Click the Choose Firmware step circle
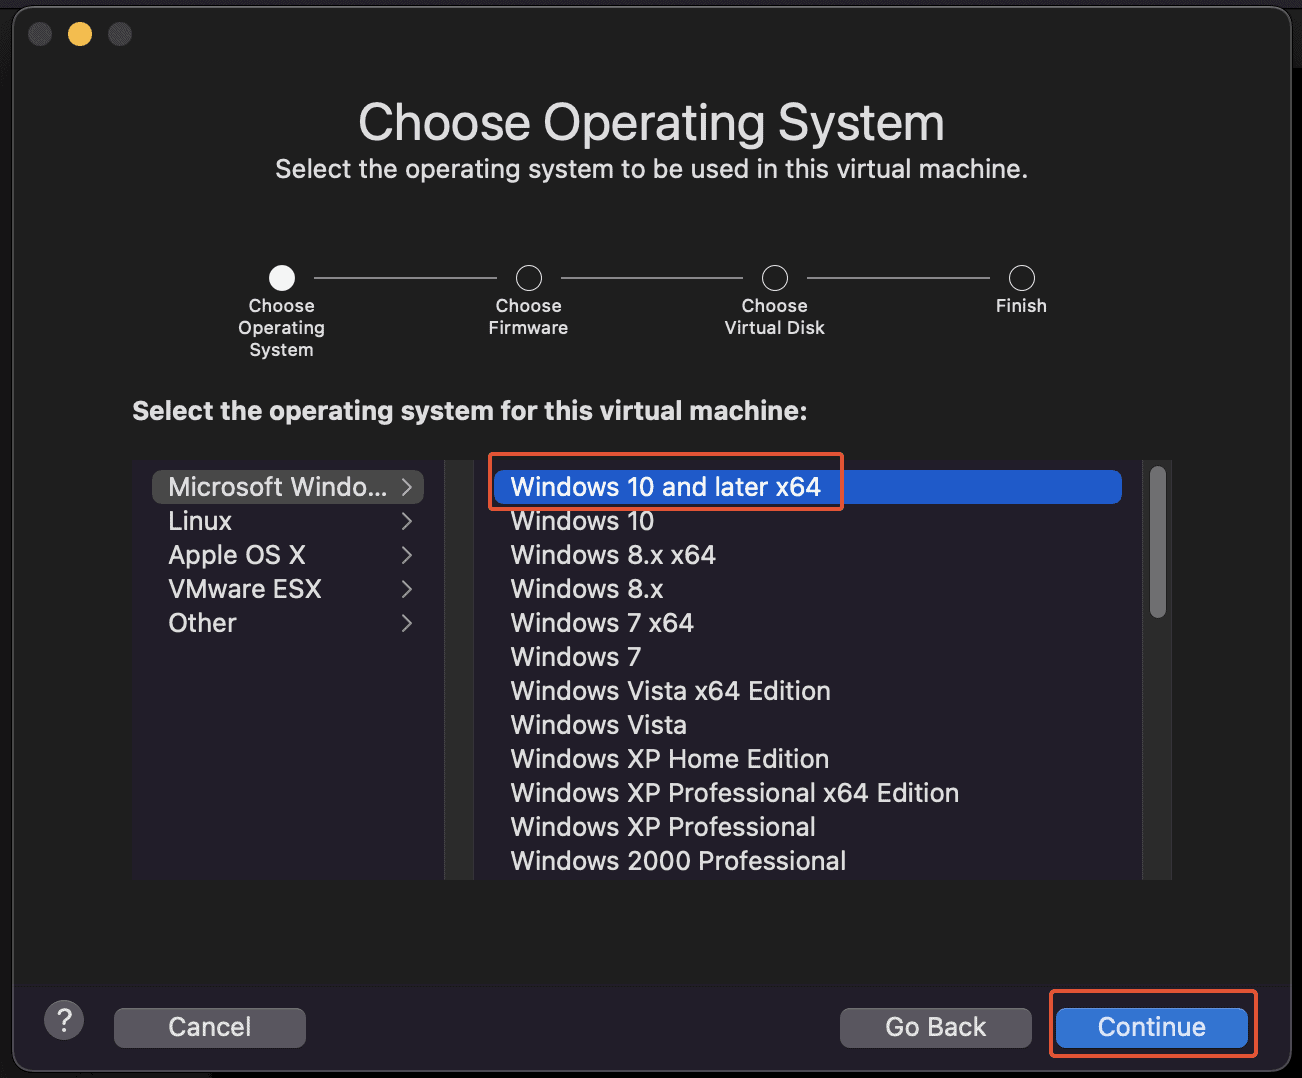 [x=529, y=277]
